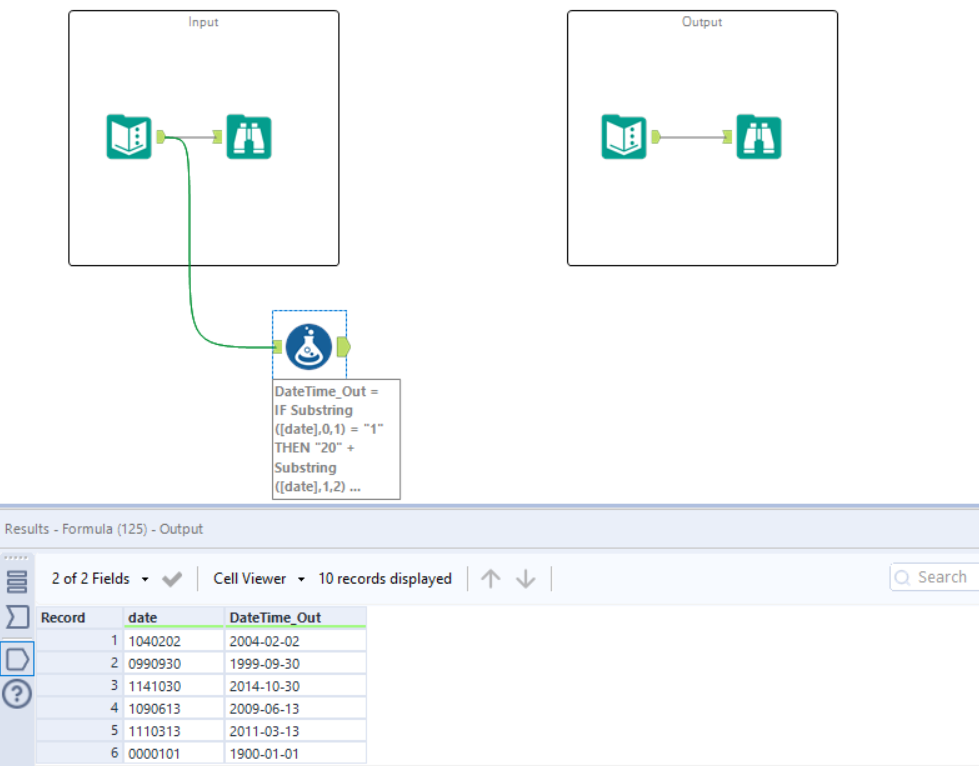
Task: Open the Results help icon
Action: click(x=17, y=694)
